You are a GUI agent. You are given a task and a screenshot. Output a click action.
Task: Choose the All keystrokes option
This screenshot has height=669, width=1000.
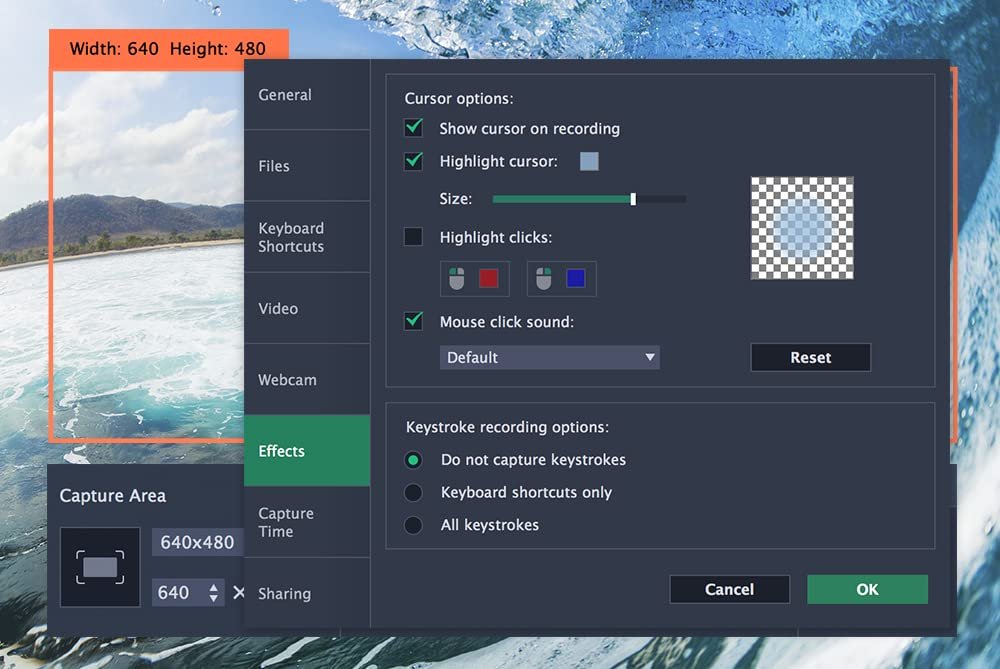click(x=413, y=524)
